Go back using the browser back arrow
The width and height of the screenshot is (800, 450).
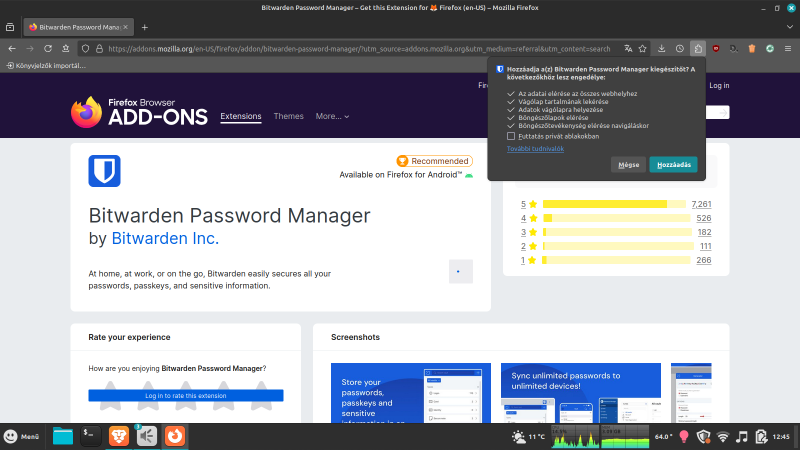pos(12,48)
